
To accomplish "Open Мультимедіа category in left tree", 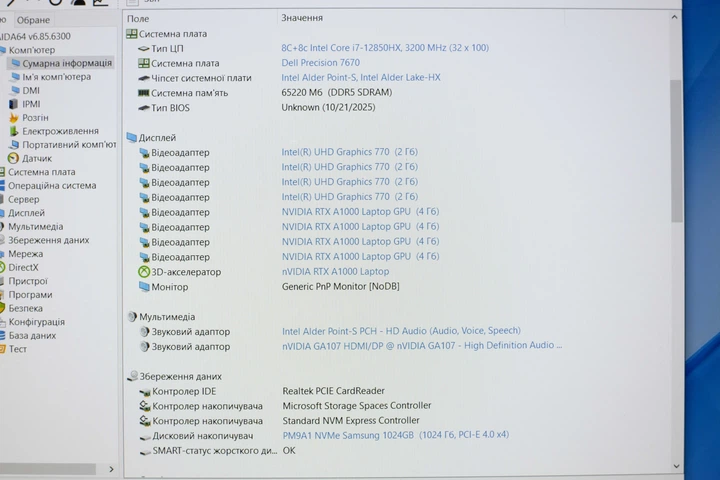I will pyautogui.click(x=35, y=226).
